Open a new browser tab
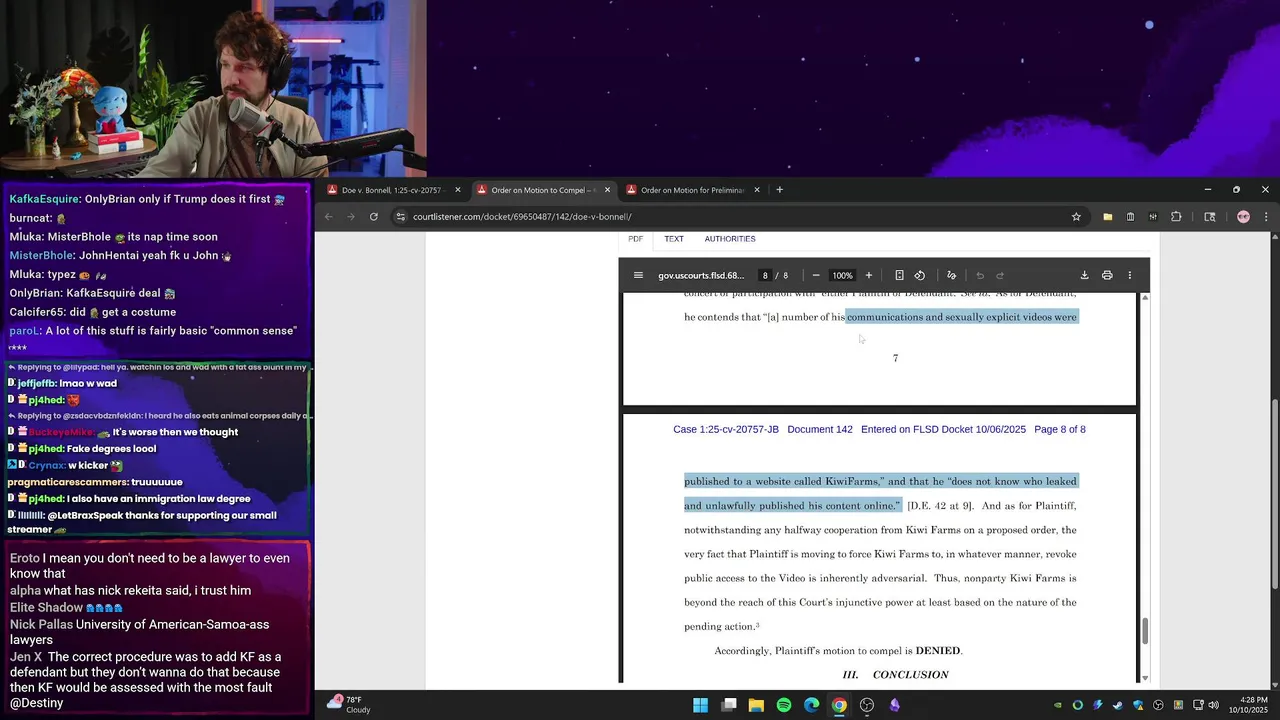The width and height of the screenshot is (1280, 720). point(779,190)
